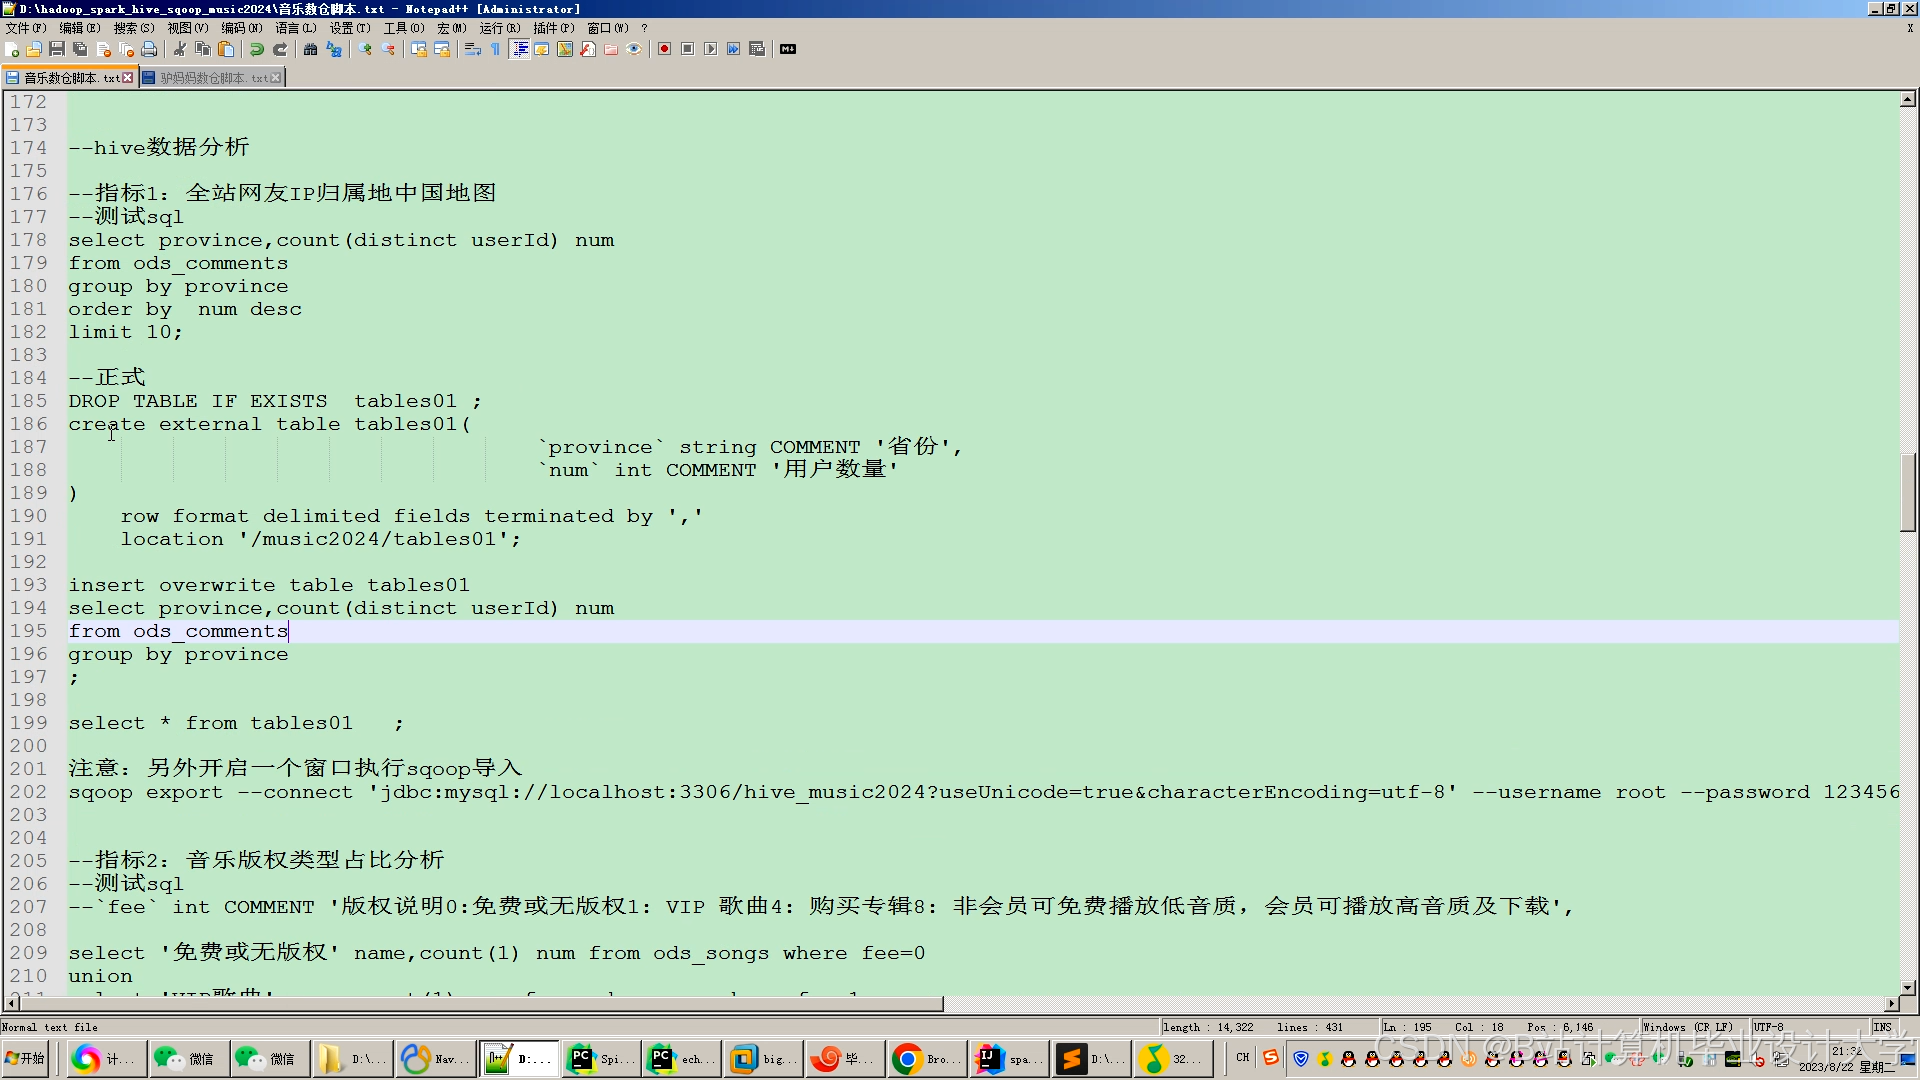Toggle file monitoring eye icon
1920x1080 pixels.
coord(634,49)
